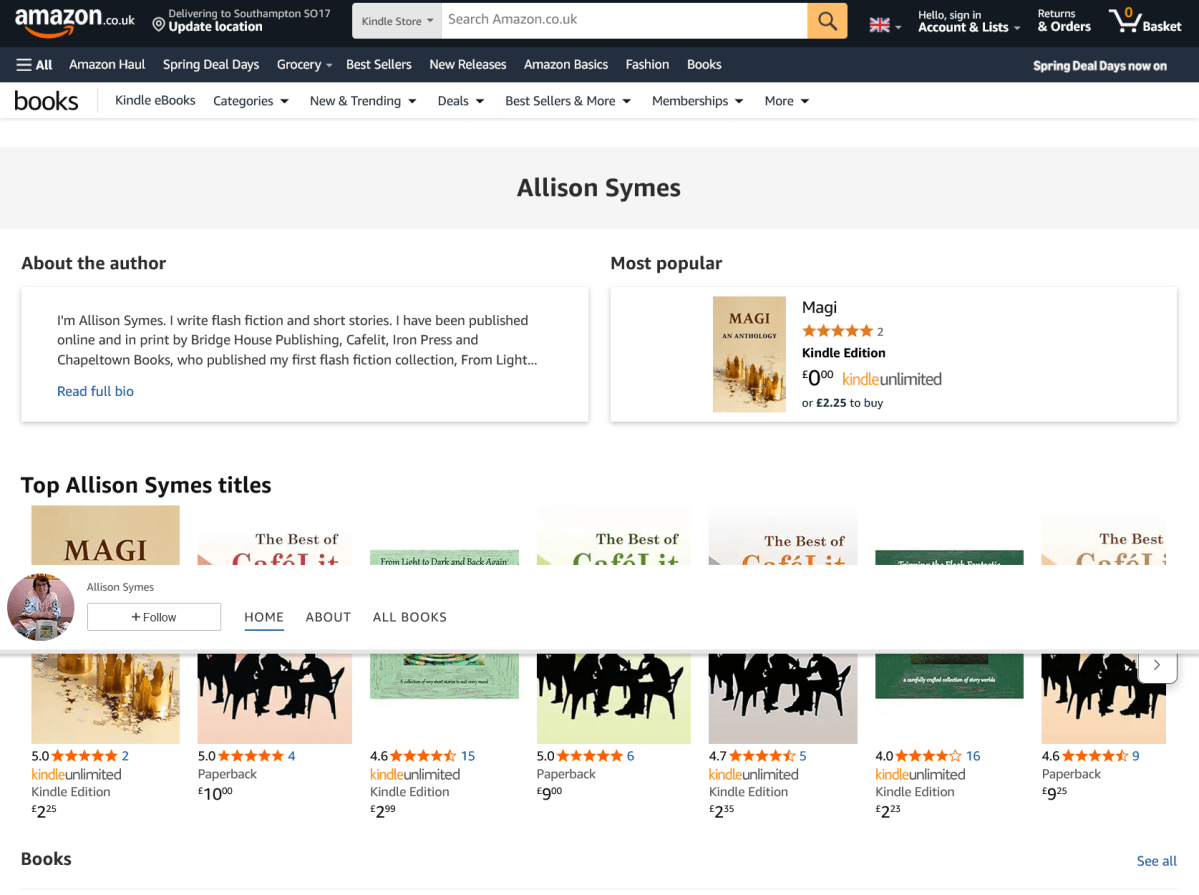Click the Read full bio link

click(95, 391)
